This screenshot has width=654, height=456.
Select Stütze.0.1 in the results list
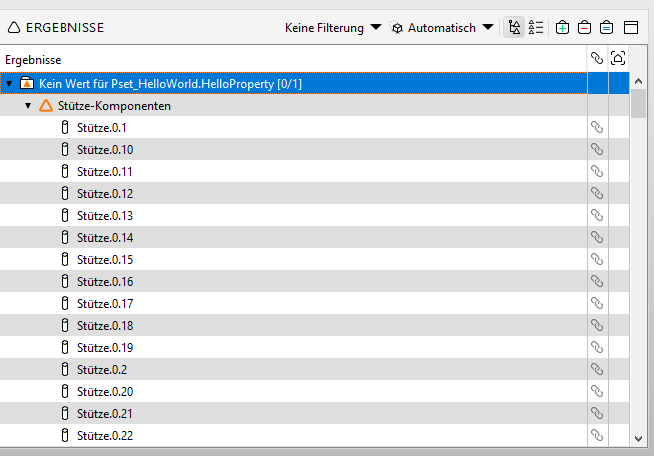[x=314, y=128]
